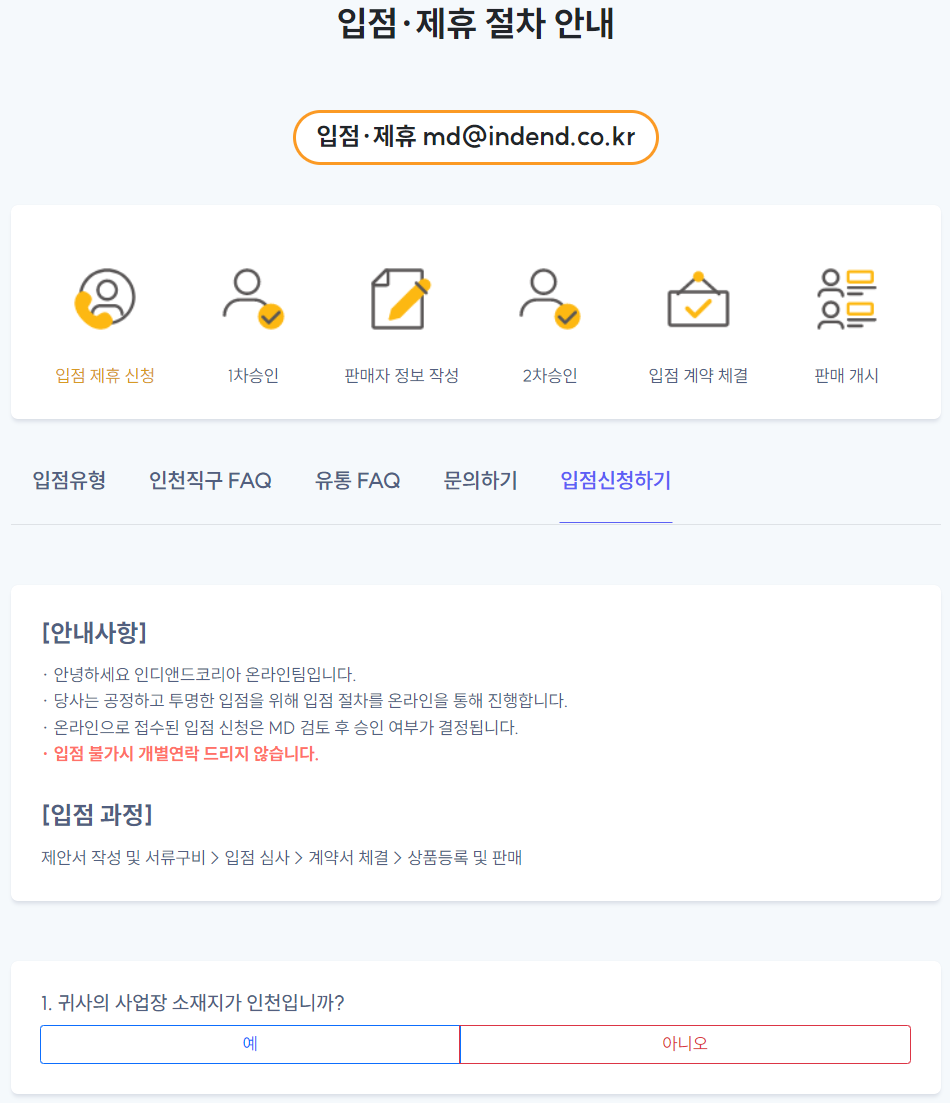Click the 입점 제휴 신청 step label
Image resolution: width=950 pixels, height=1103 pixels.
pos(105,376)
